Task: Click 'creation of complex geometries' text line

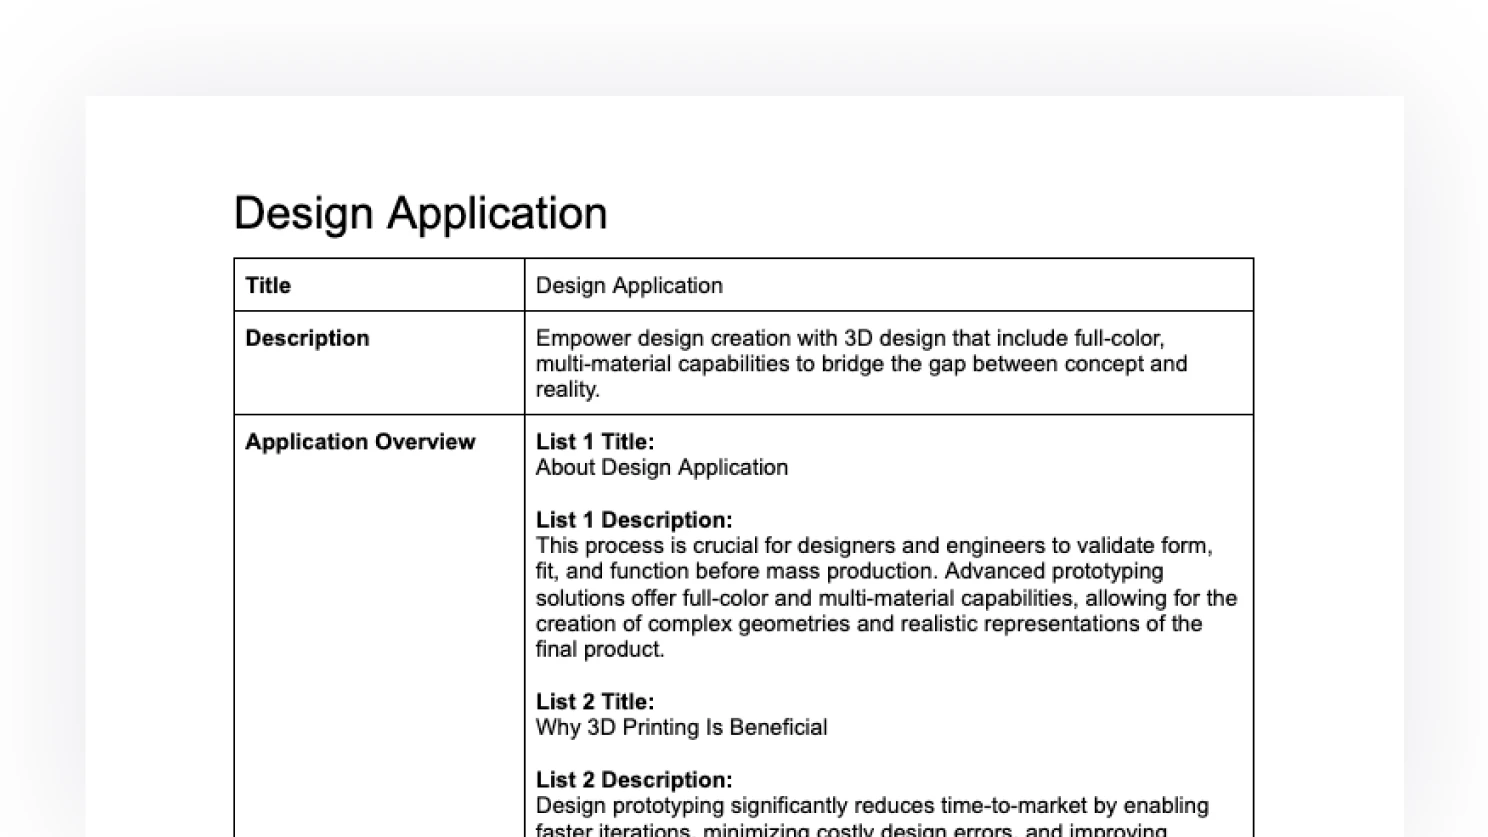Action: pyautogui.click(x=868, y=624)
